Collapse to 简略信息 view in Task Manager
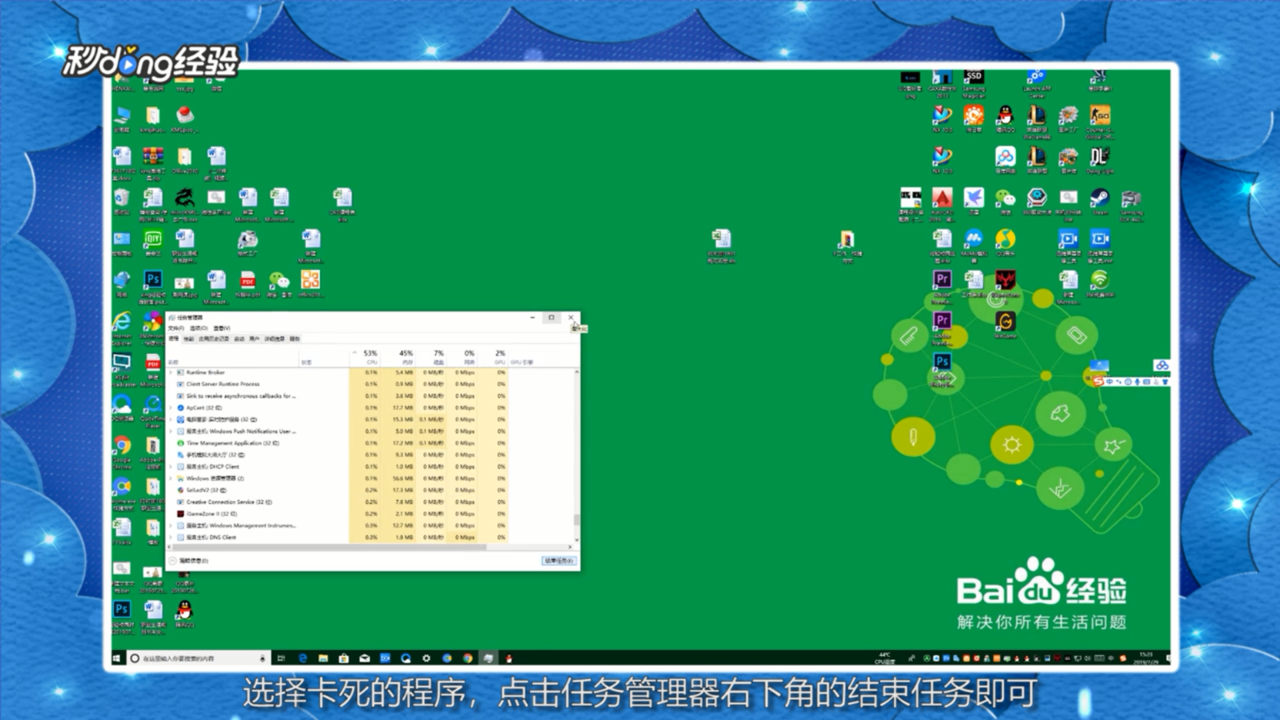 189,561
